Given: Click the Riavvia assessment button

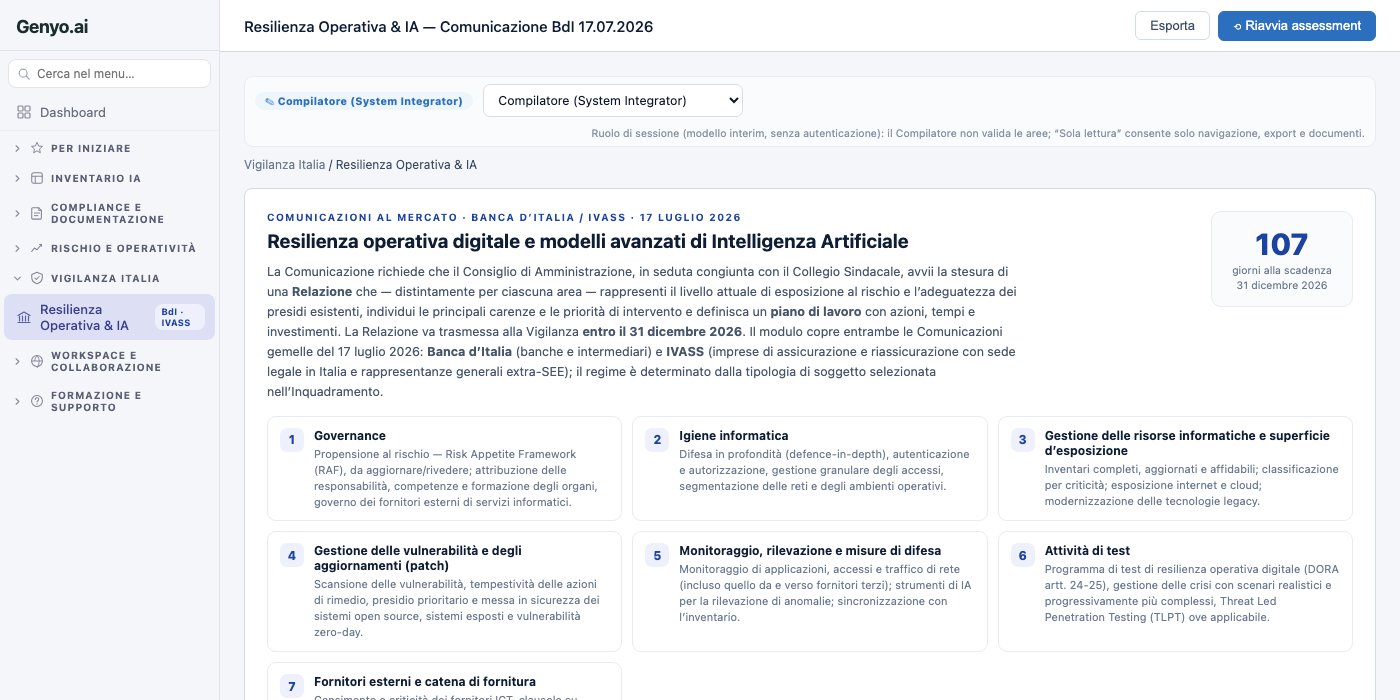Looking at the screenshot, I should [1297, 26].
